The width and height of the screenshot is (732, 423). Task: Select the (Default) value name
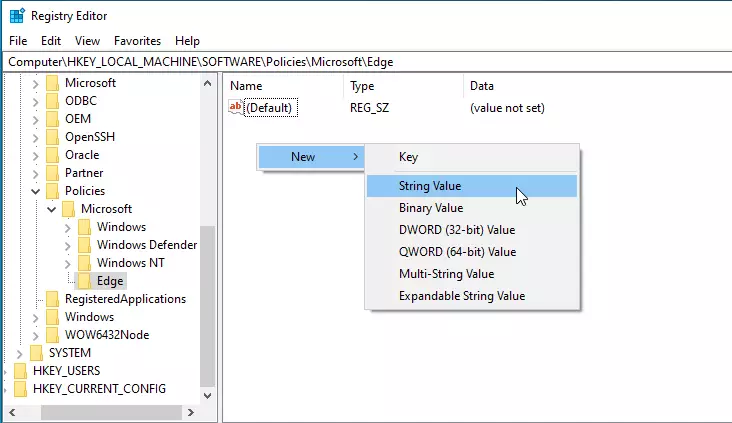[271, 108]
